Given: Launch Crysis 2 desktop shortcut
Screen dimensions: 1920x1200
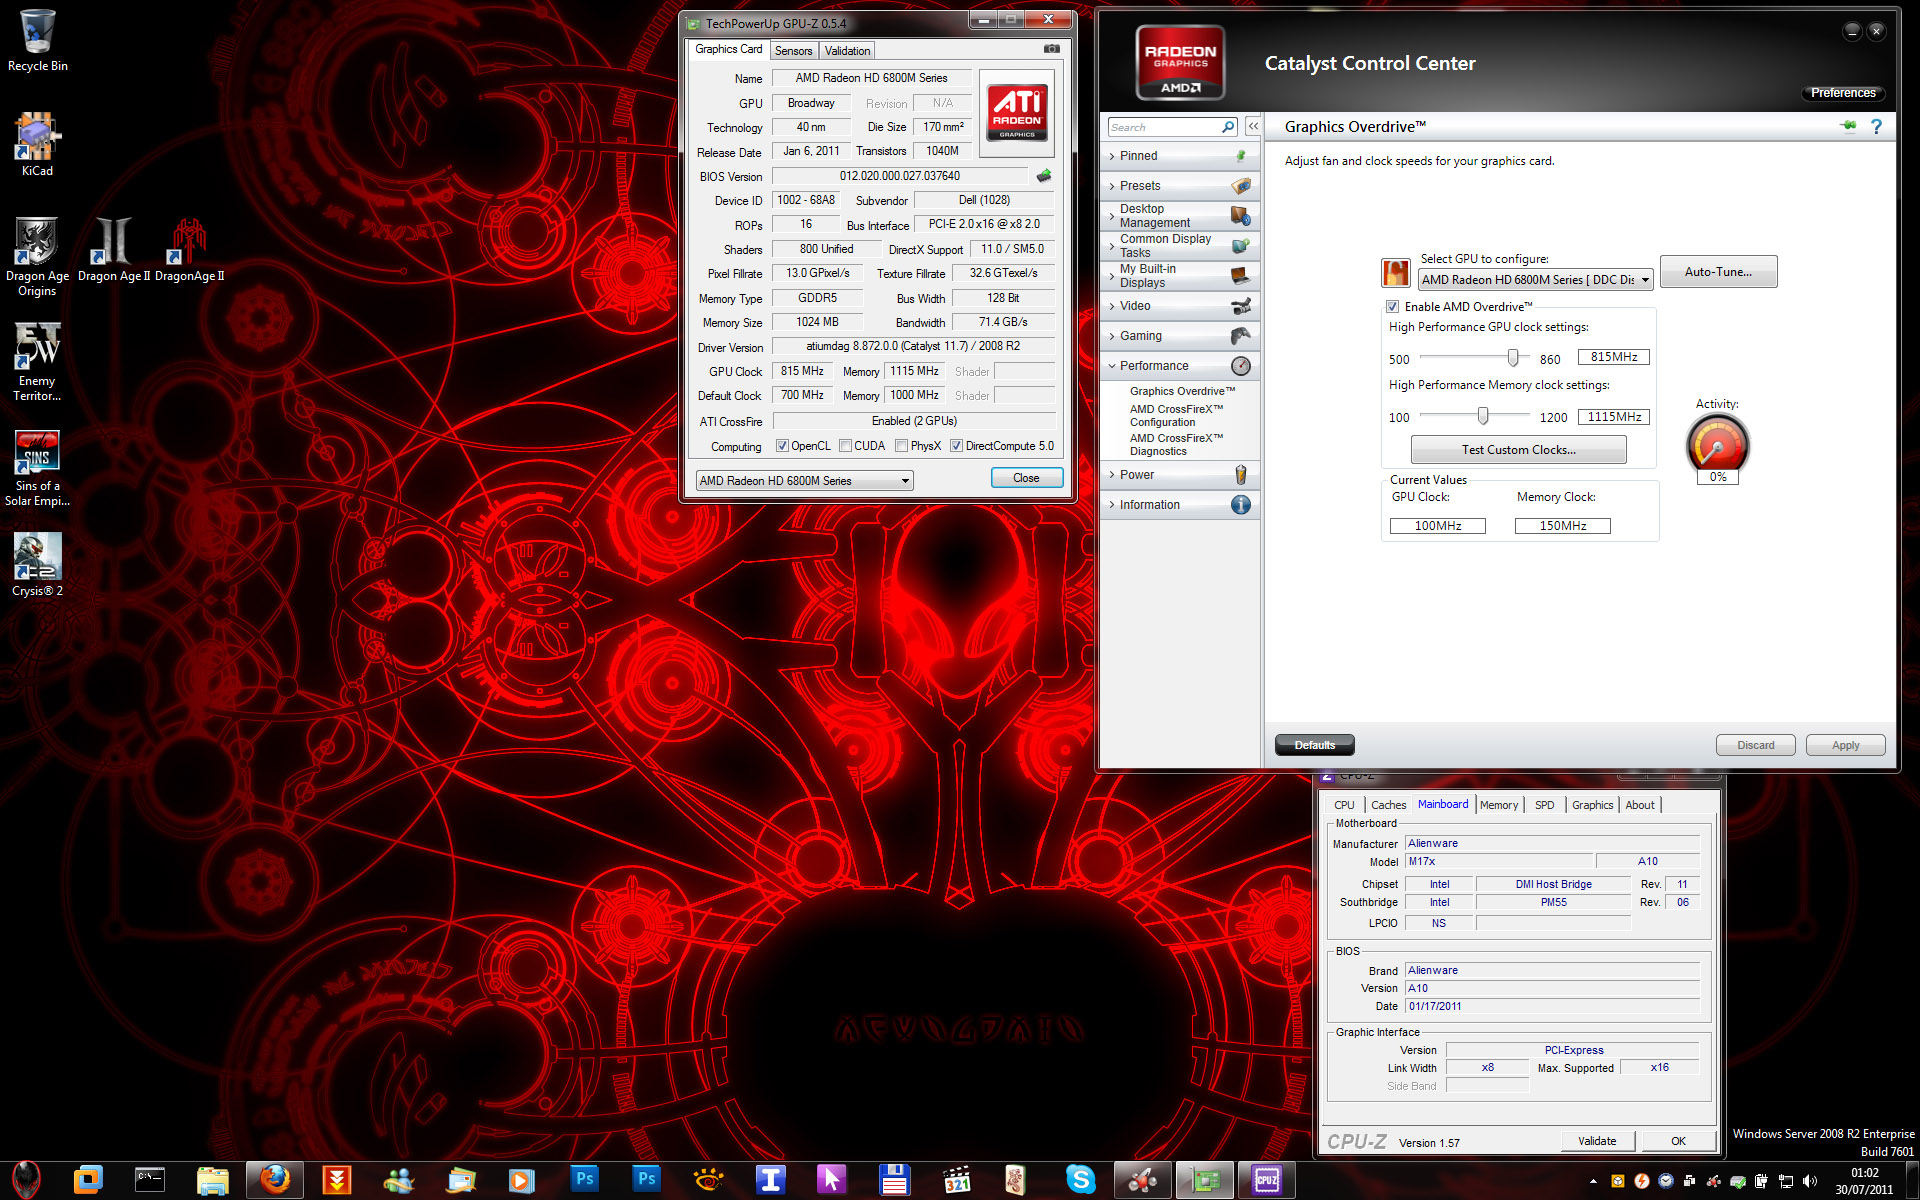Looking at the screenshot, I should [37, 564].
